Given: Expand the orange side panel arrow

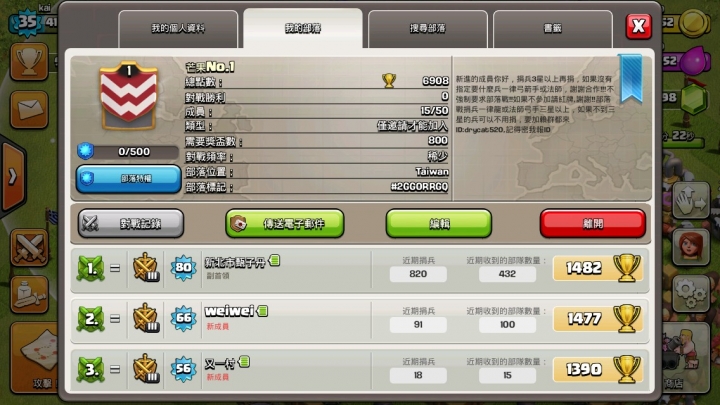Looking at the screenshot, I should click(13, 177).
